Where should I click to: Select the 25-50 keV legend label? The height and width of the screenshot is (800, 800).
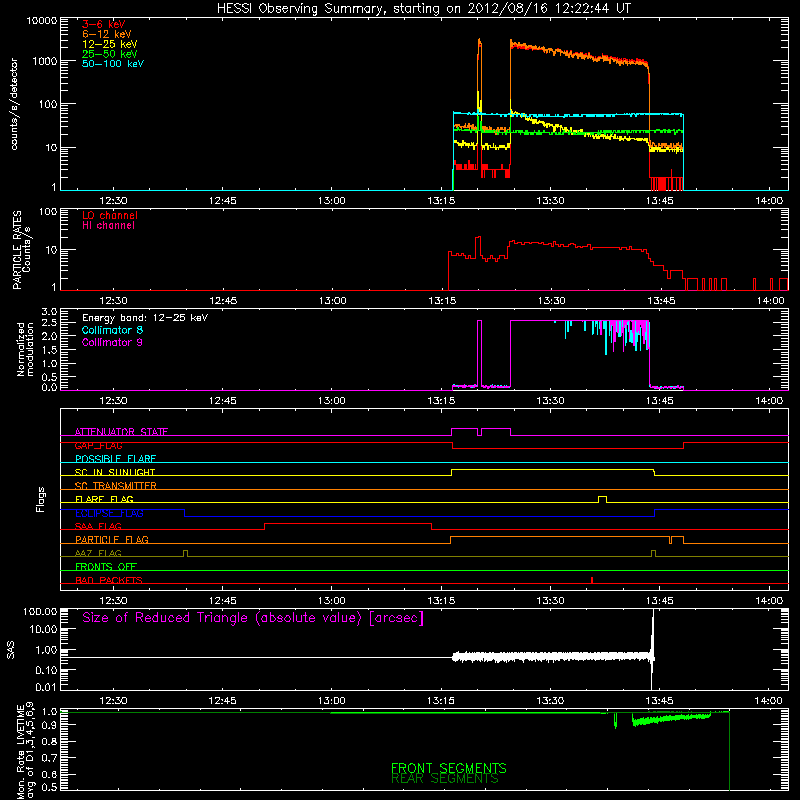pos(110,54)
